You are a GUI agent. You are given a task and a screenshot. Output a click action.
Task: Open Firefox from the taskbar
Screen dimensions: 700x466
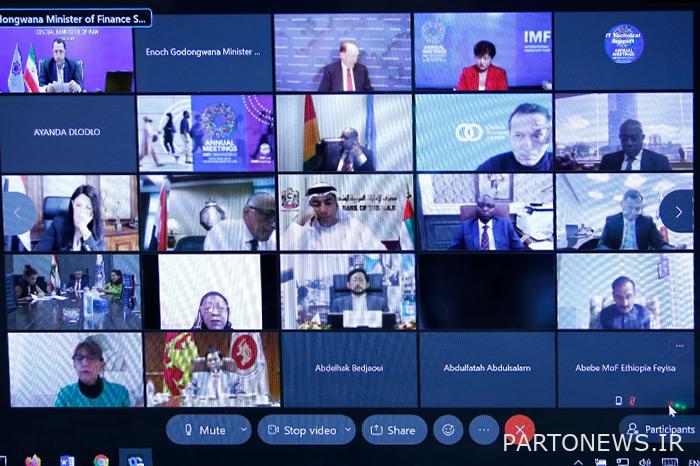[33, 460]
